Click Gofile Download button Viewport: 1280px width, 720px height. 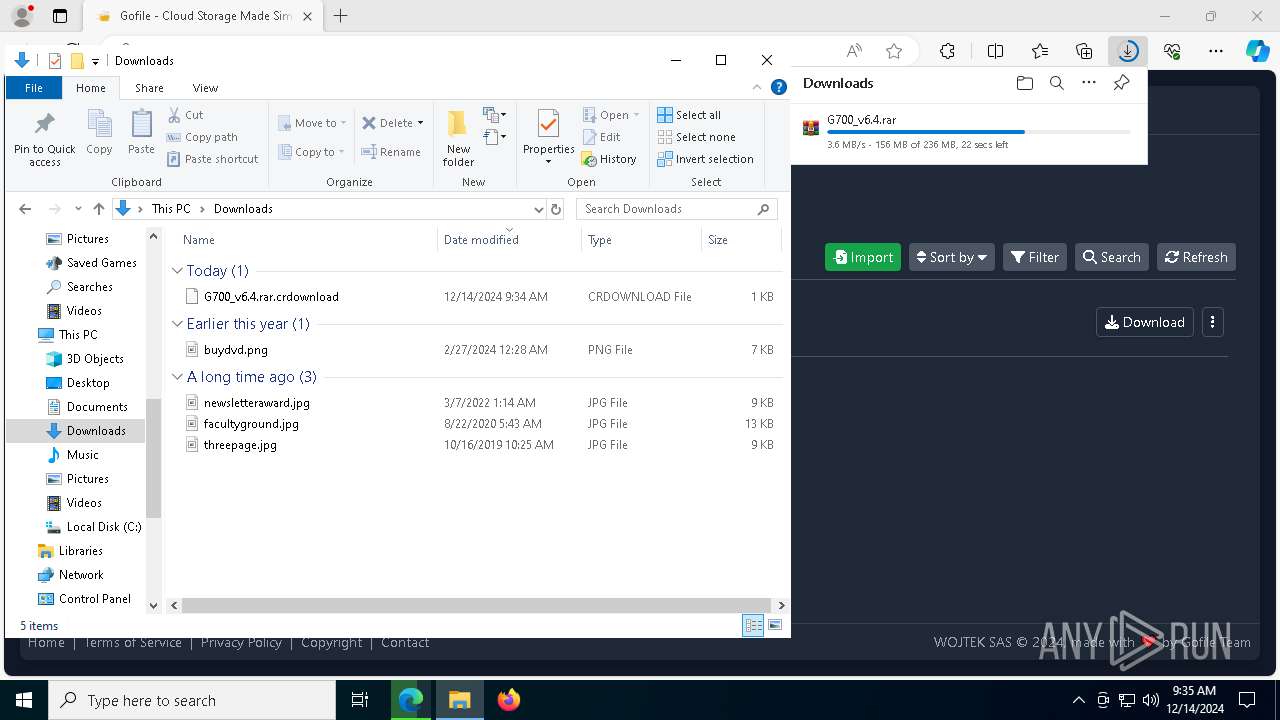click(x=1145, y=322)
